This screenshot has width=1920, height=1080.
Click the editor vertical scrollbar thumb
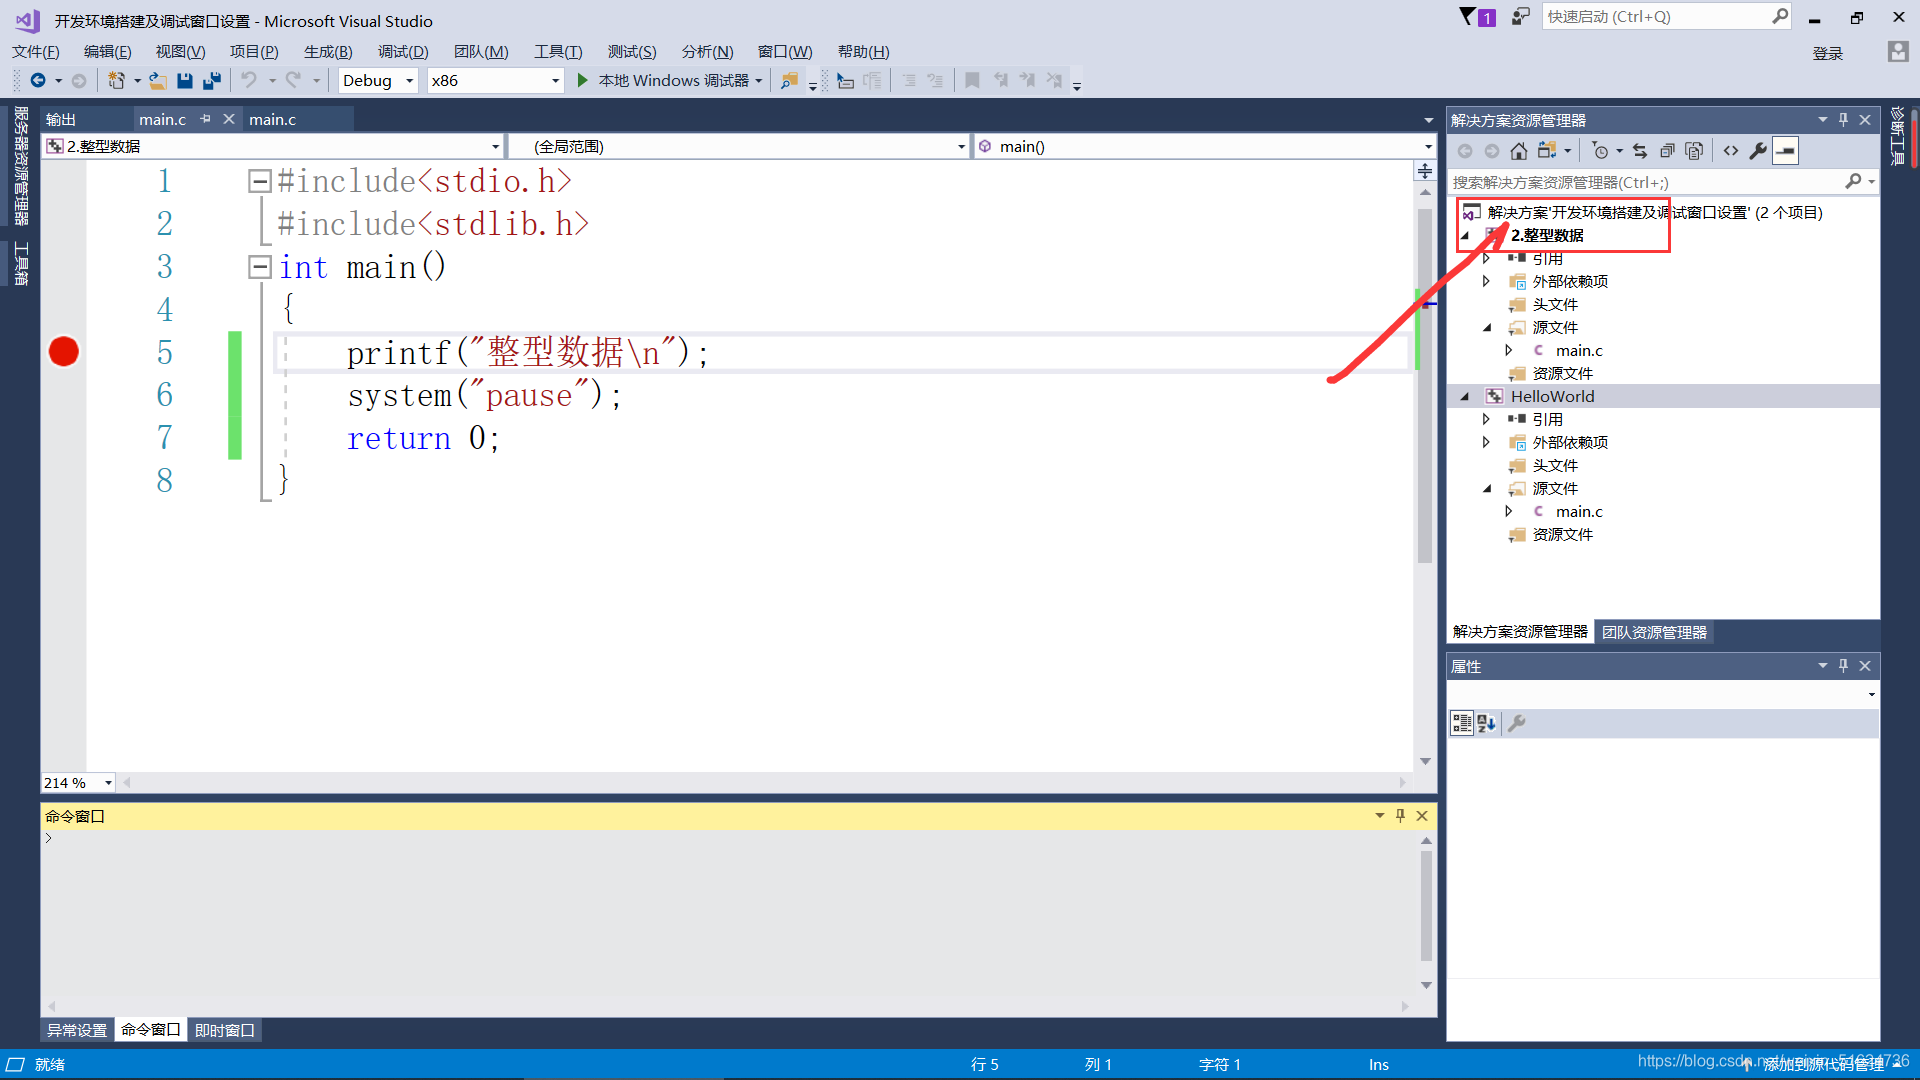tap(1425, 385)
